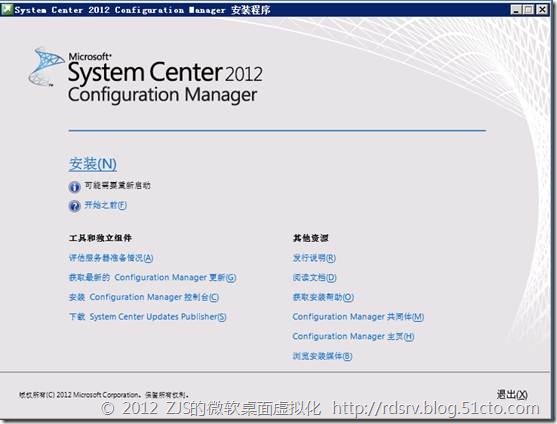The width and height of the screenshot is (557, 424).
Task: Click 浏览安装媒体(B) link
Action: pos(322,356)
